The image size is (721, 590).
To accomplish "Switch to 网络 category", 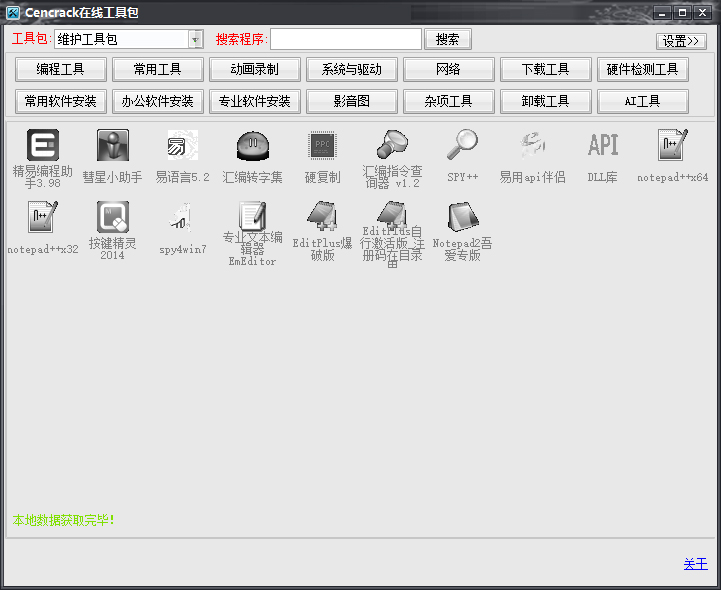I will click(x=449, y=69).
